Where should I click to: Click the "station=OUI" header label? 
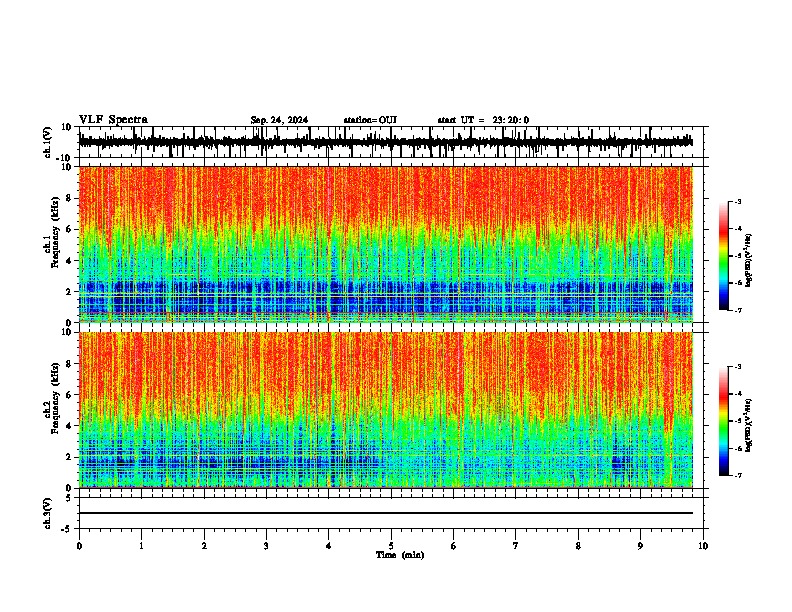coord(370,120)
